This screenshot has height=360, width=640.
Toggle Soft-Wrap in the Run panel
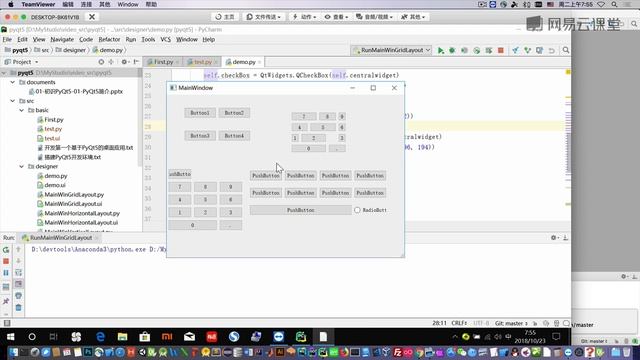point(18,272)
